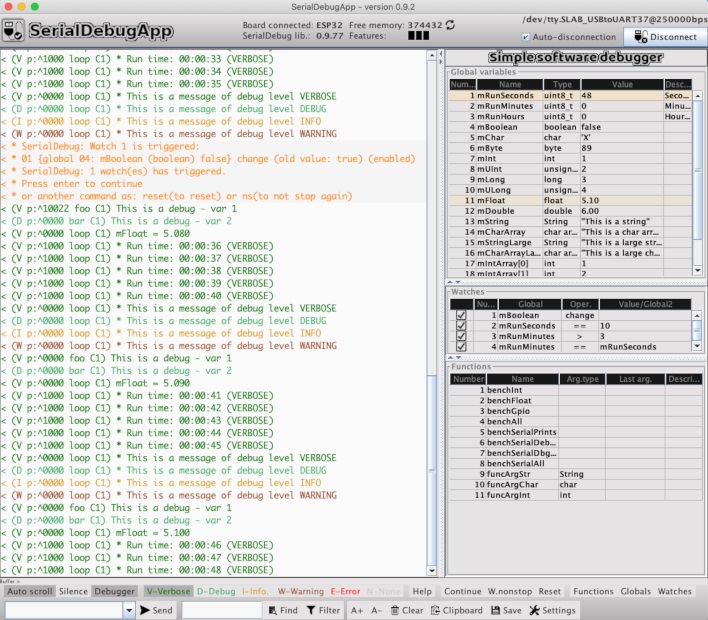This screenshot has height=620, width=708.
Task: Save the log with the Save button
Action: point(506,610)
